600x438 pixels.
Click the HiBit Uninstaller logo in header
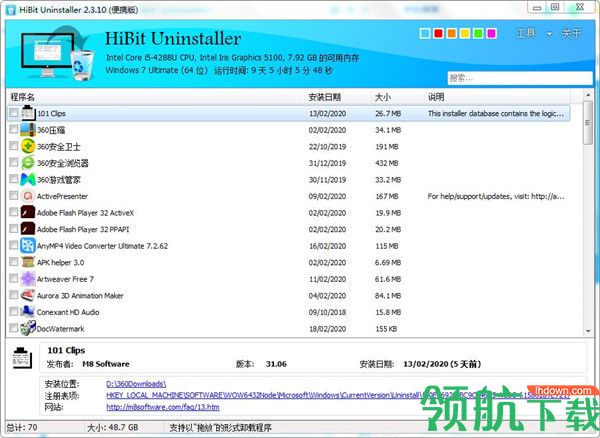(56, 53)
